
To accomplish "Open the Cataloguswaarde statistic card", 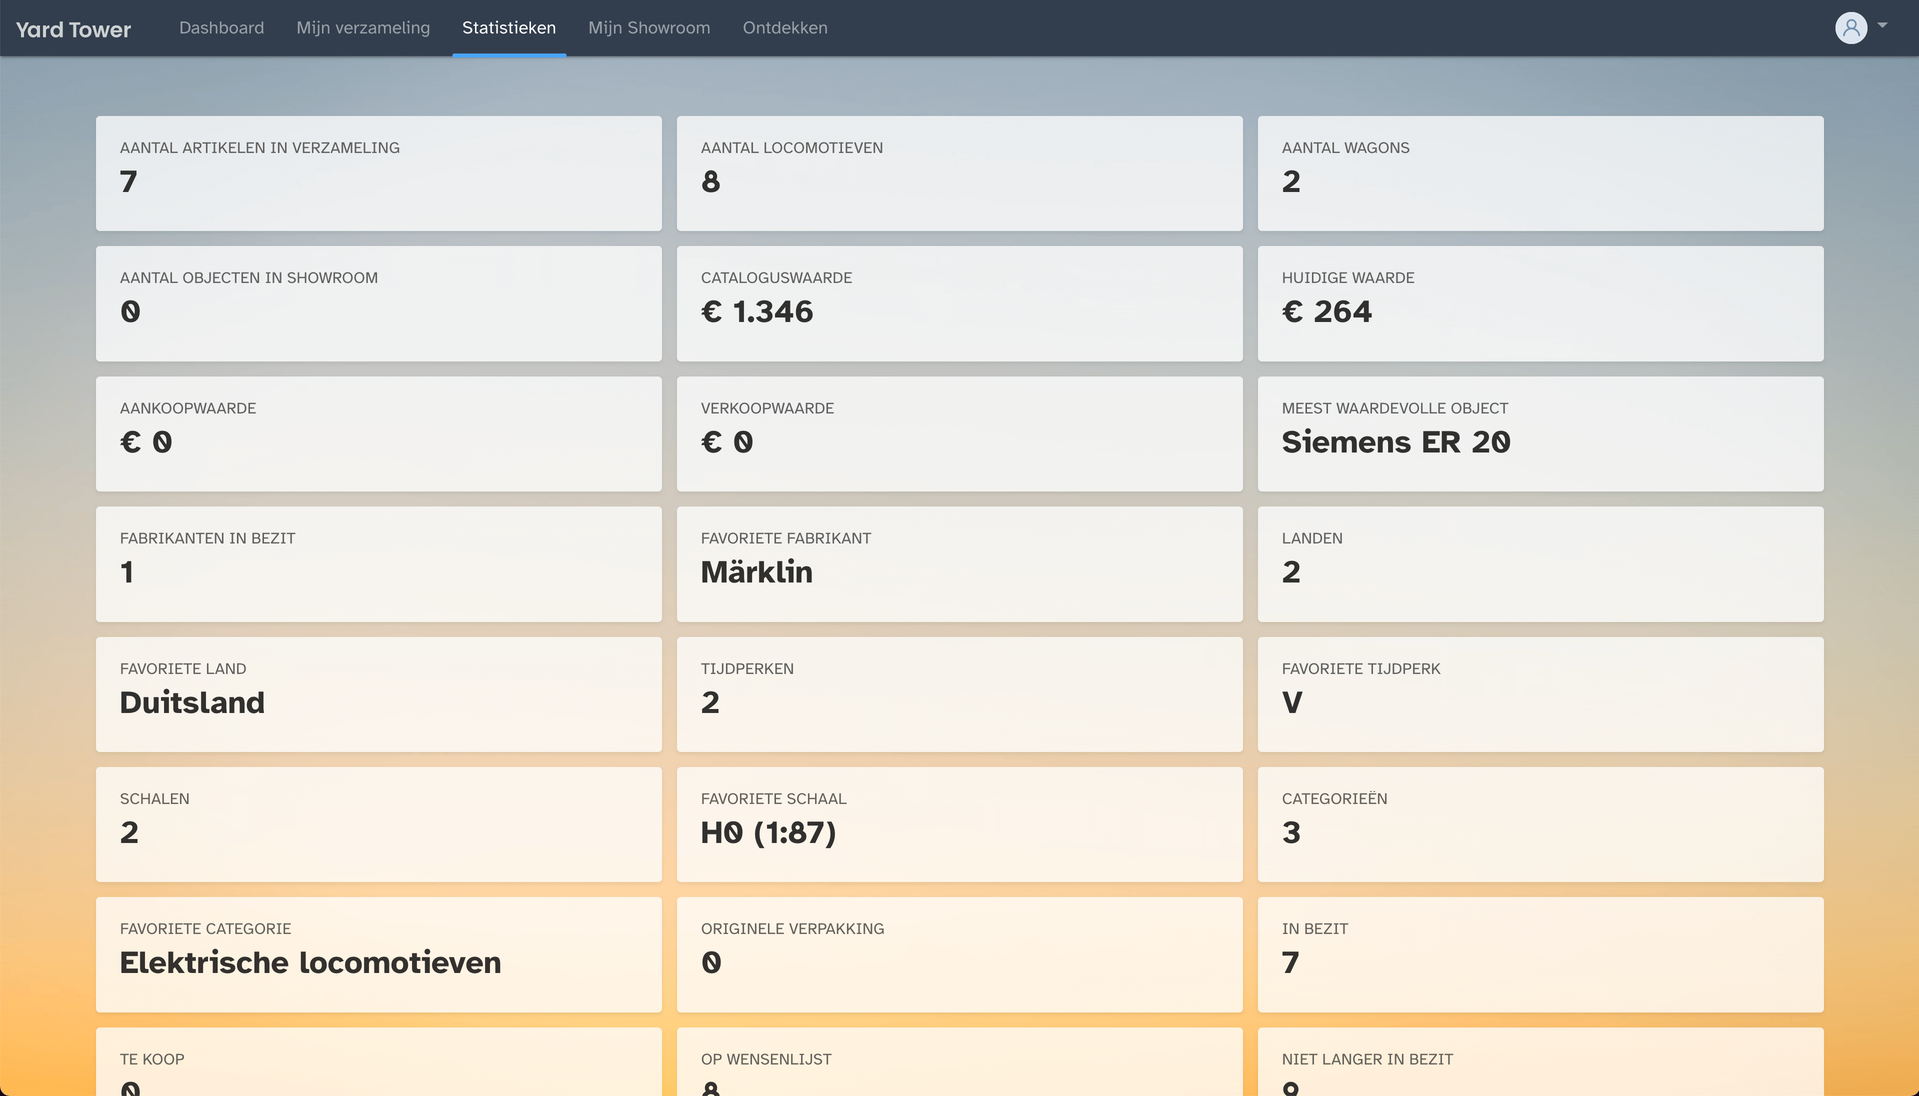I will (x=959, y=303).
